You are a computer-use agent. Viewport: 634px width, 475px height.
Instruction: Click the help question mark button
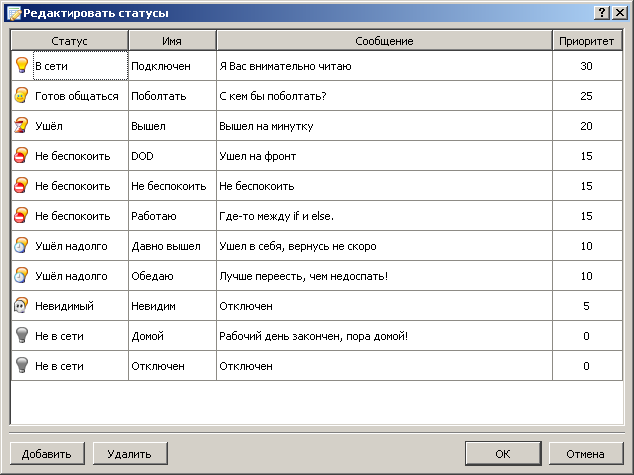tap(603, 13)
